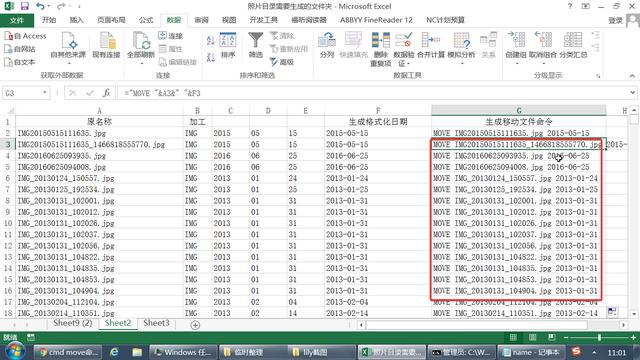Select column G header
The height and width of the screenshot is (360, 640).
coord(518,111)
